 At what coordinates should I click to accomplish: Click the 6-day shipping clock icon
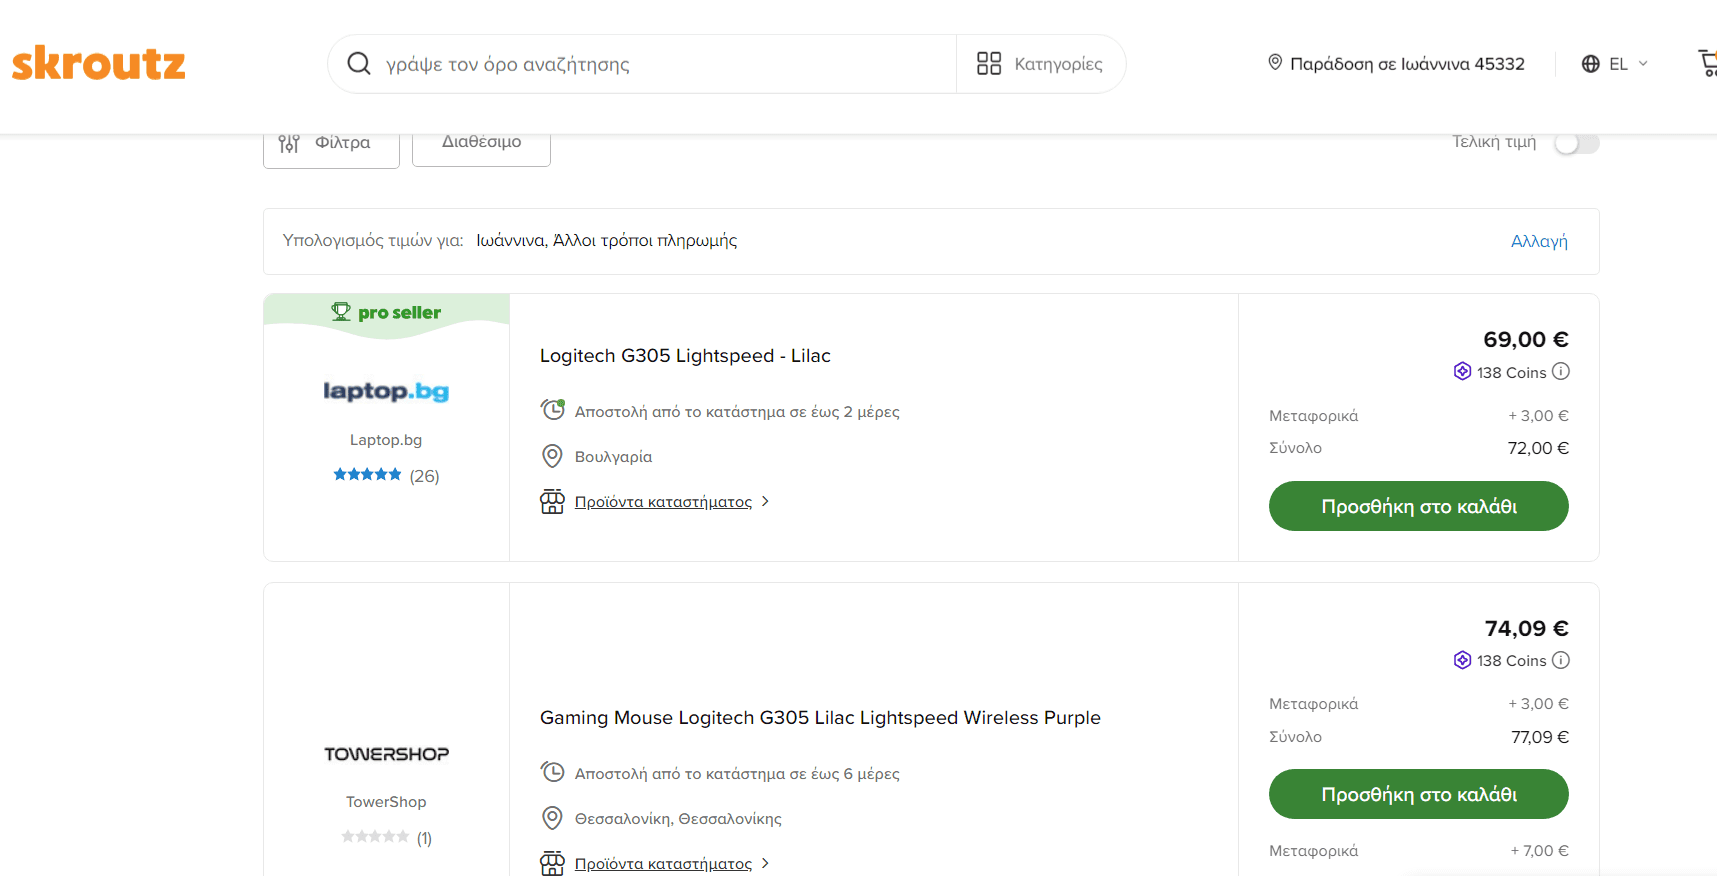pos(553,772)
